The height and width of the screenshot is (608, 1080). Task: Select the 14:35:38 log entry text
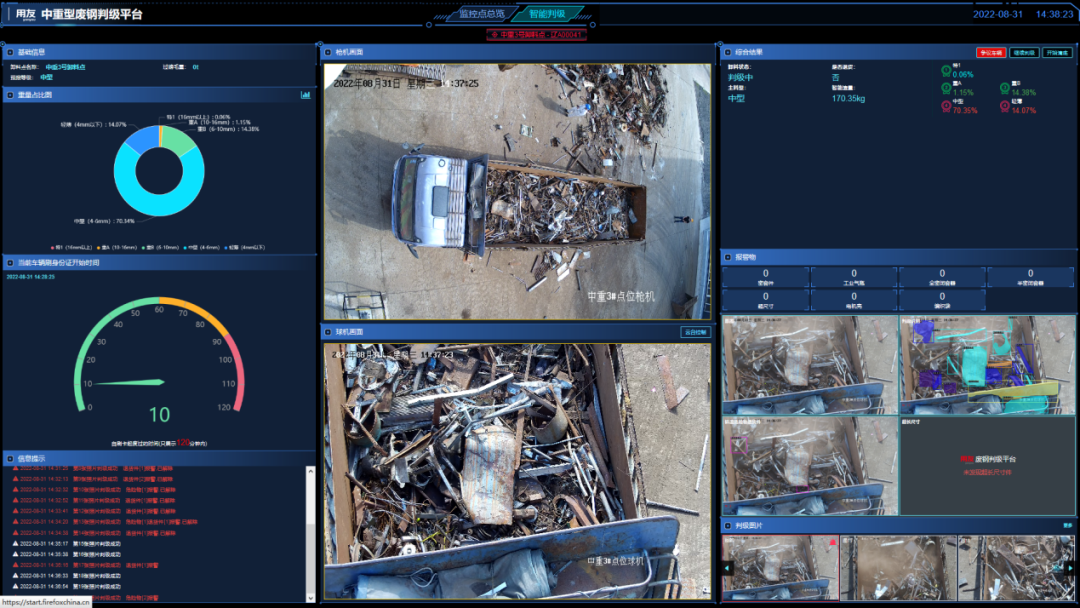point(70,554)
